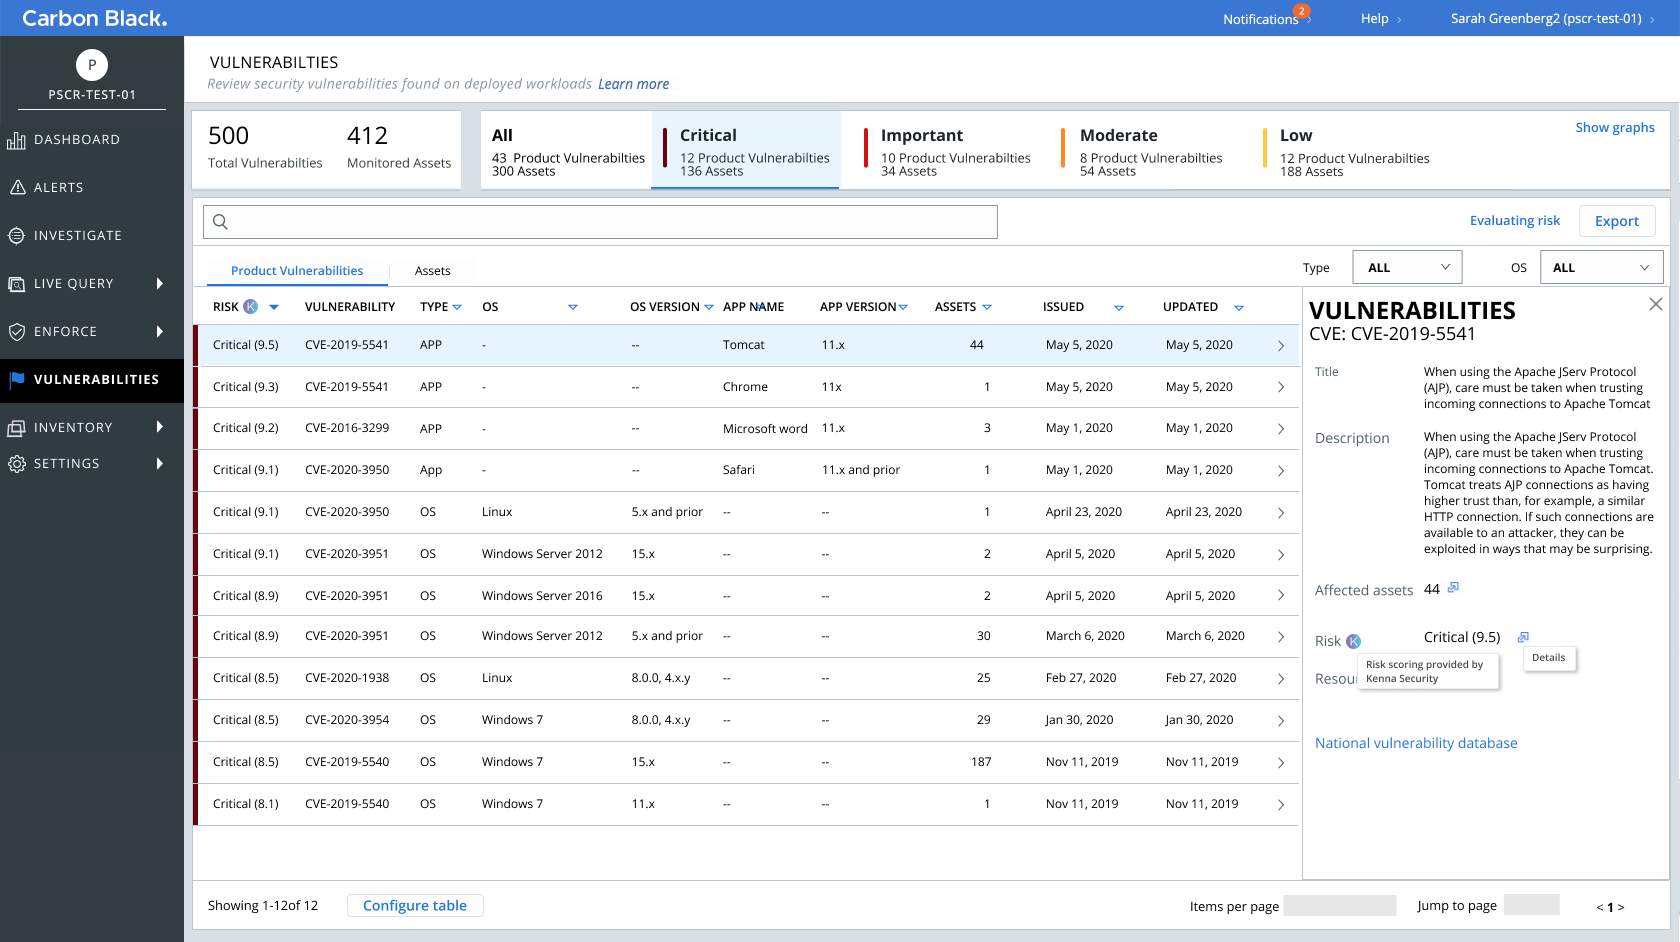Click the Settings gear icon
The image size is (1680, 942).
[x=16, y=464]
